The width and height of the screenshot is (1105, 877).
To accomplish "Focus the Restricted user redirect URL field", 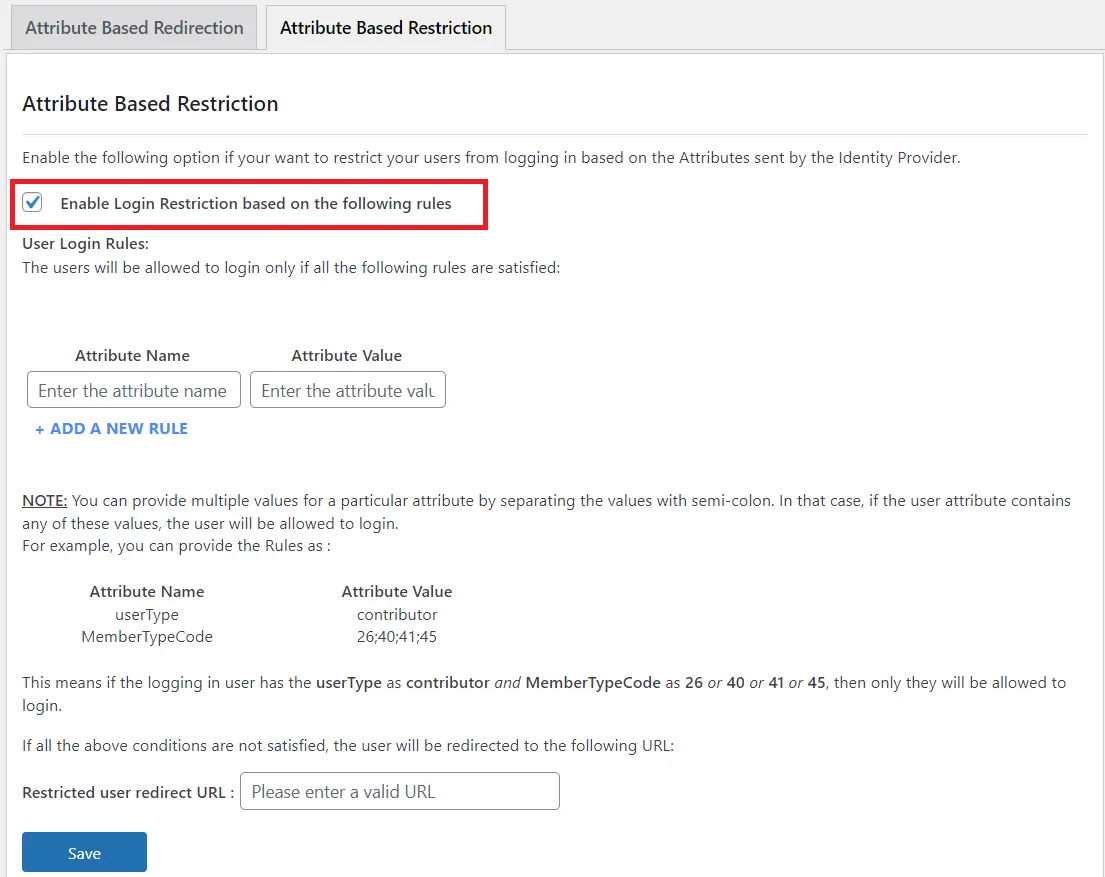I will click(400, 791).
